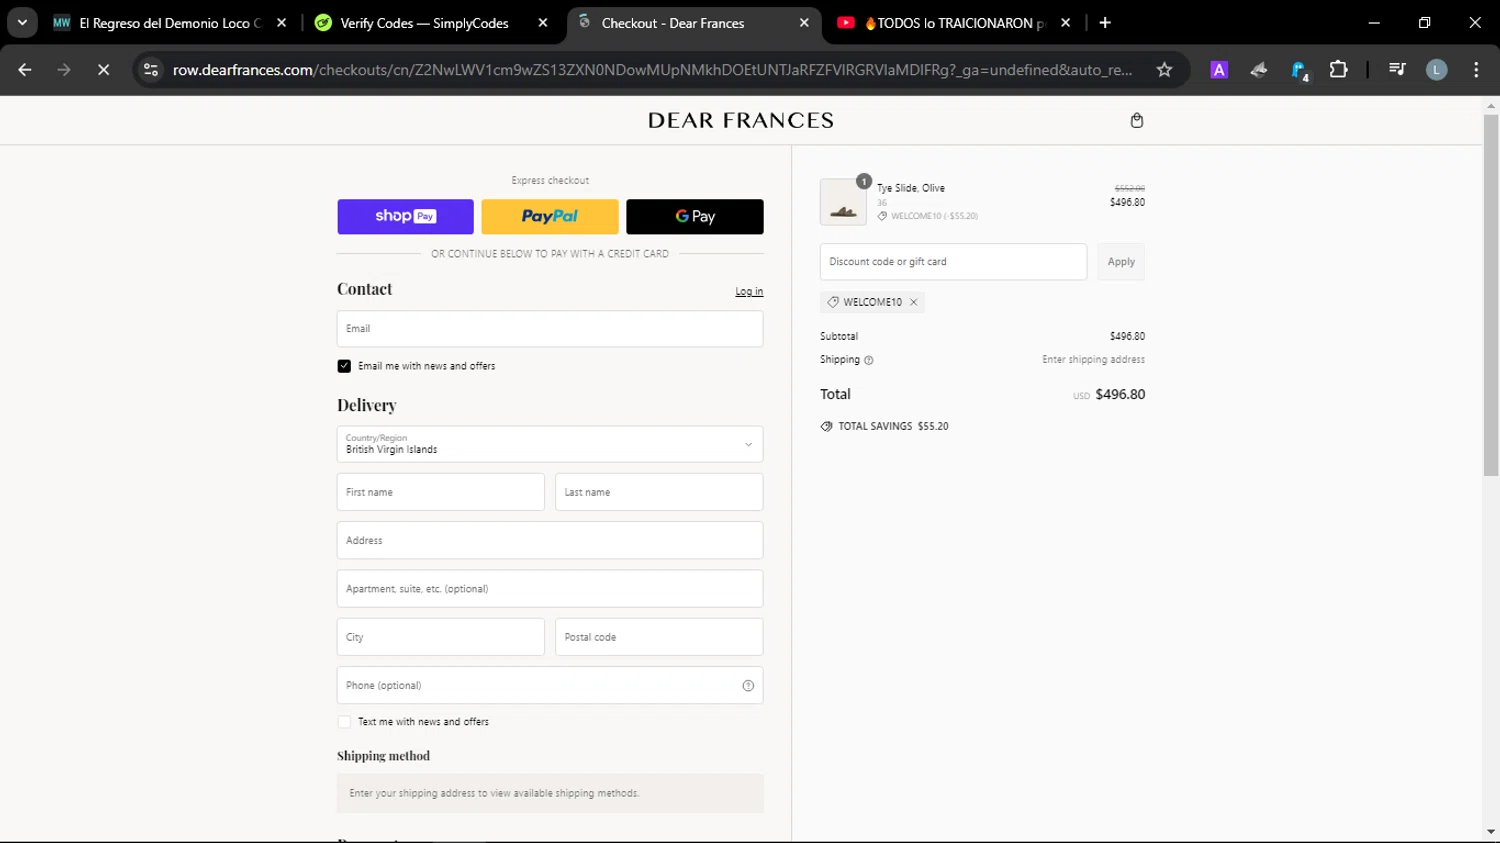1500x843 pixels.
Task: Open the Chrome three-dot menu
Action: 1476,69
